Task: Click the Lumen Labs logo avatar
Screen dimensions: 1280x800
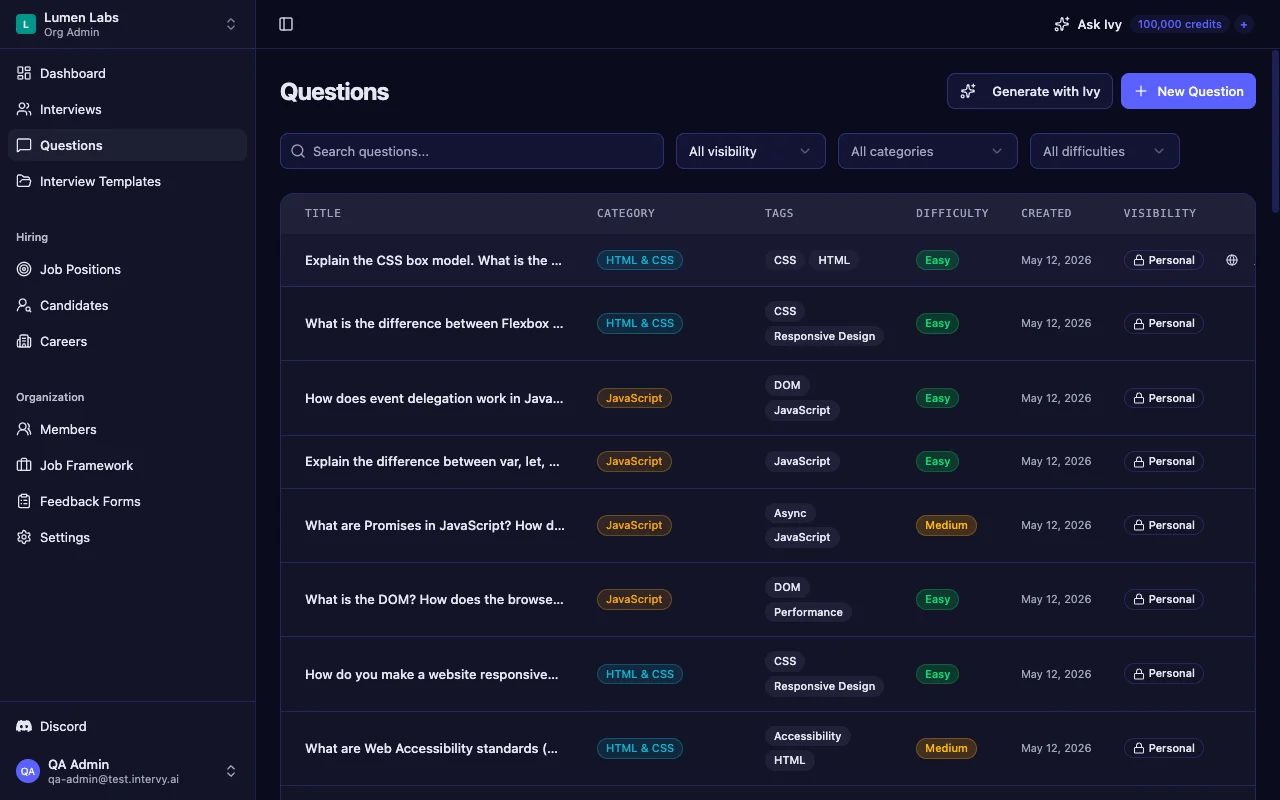Action: pyautogui.click(x=26, y=24)
